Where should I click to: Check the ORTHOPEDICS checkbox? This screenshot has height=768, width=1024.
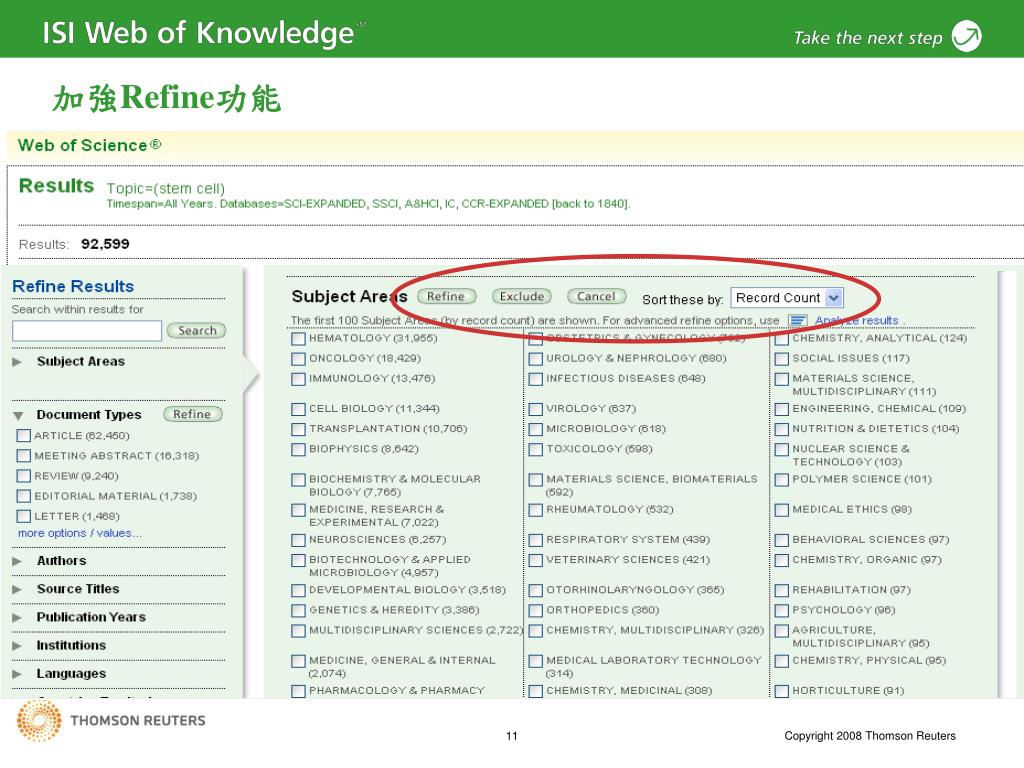[536, 610]
